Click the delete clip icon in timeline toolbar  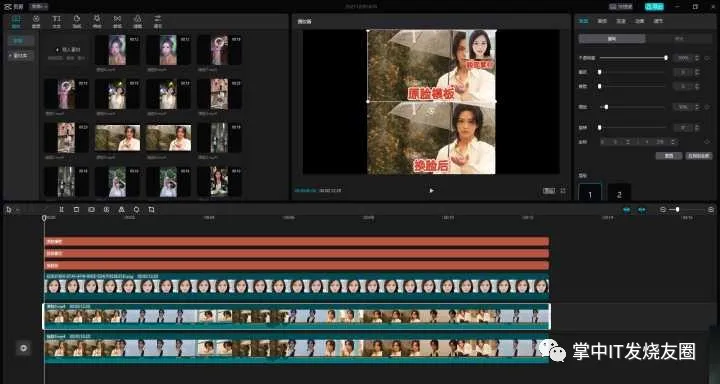tap(76, 209)
